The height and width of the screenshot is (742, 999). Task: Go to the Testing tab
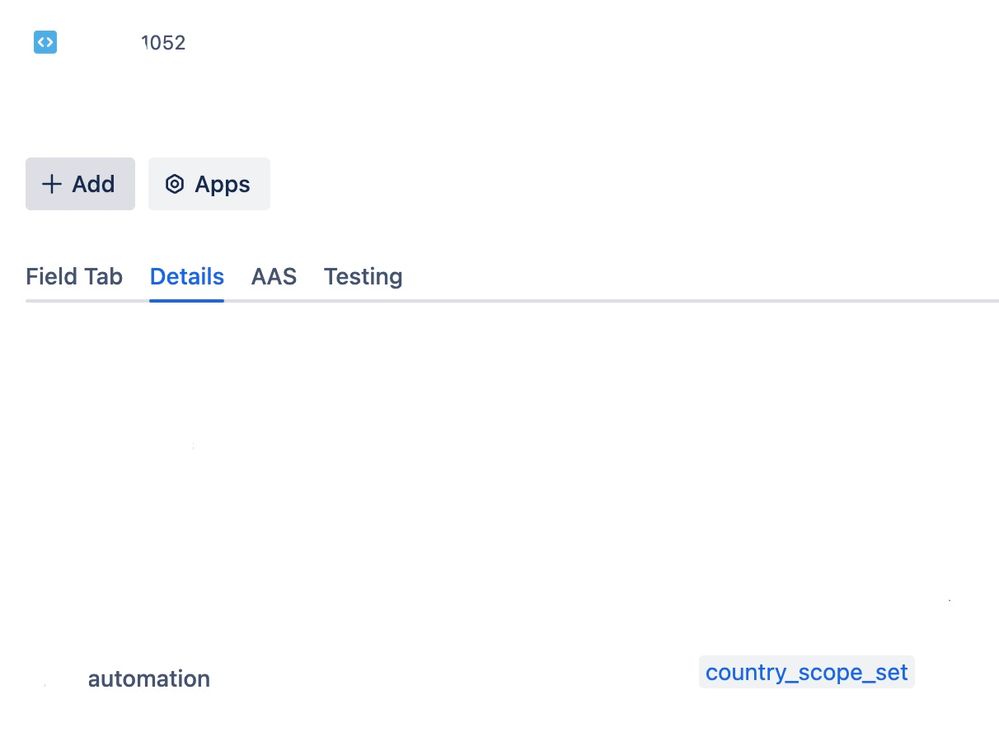click(363, 277)
